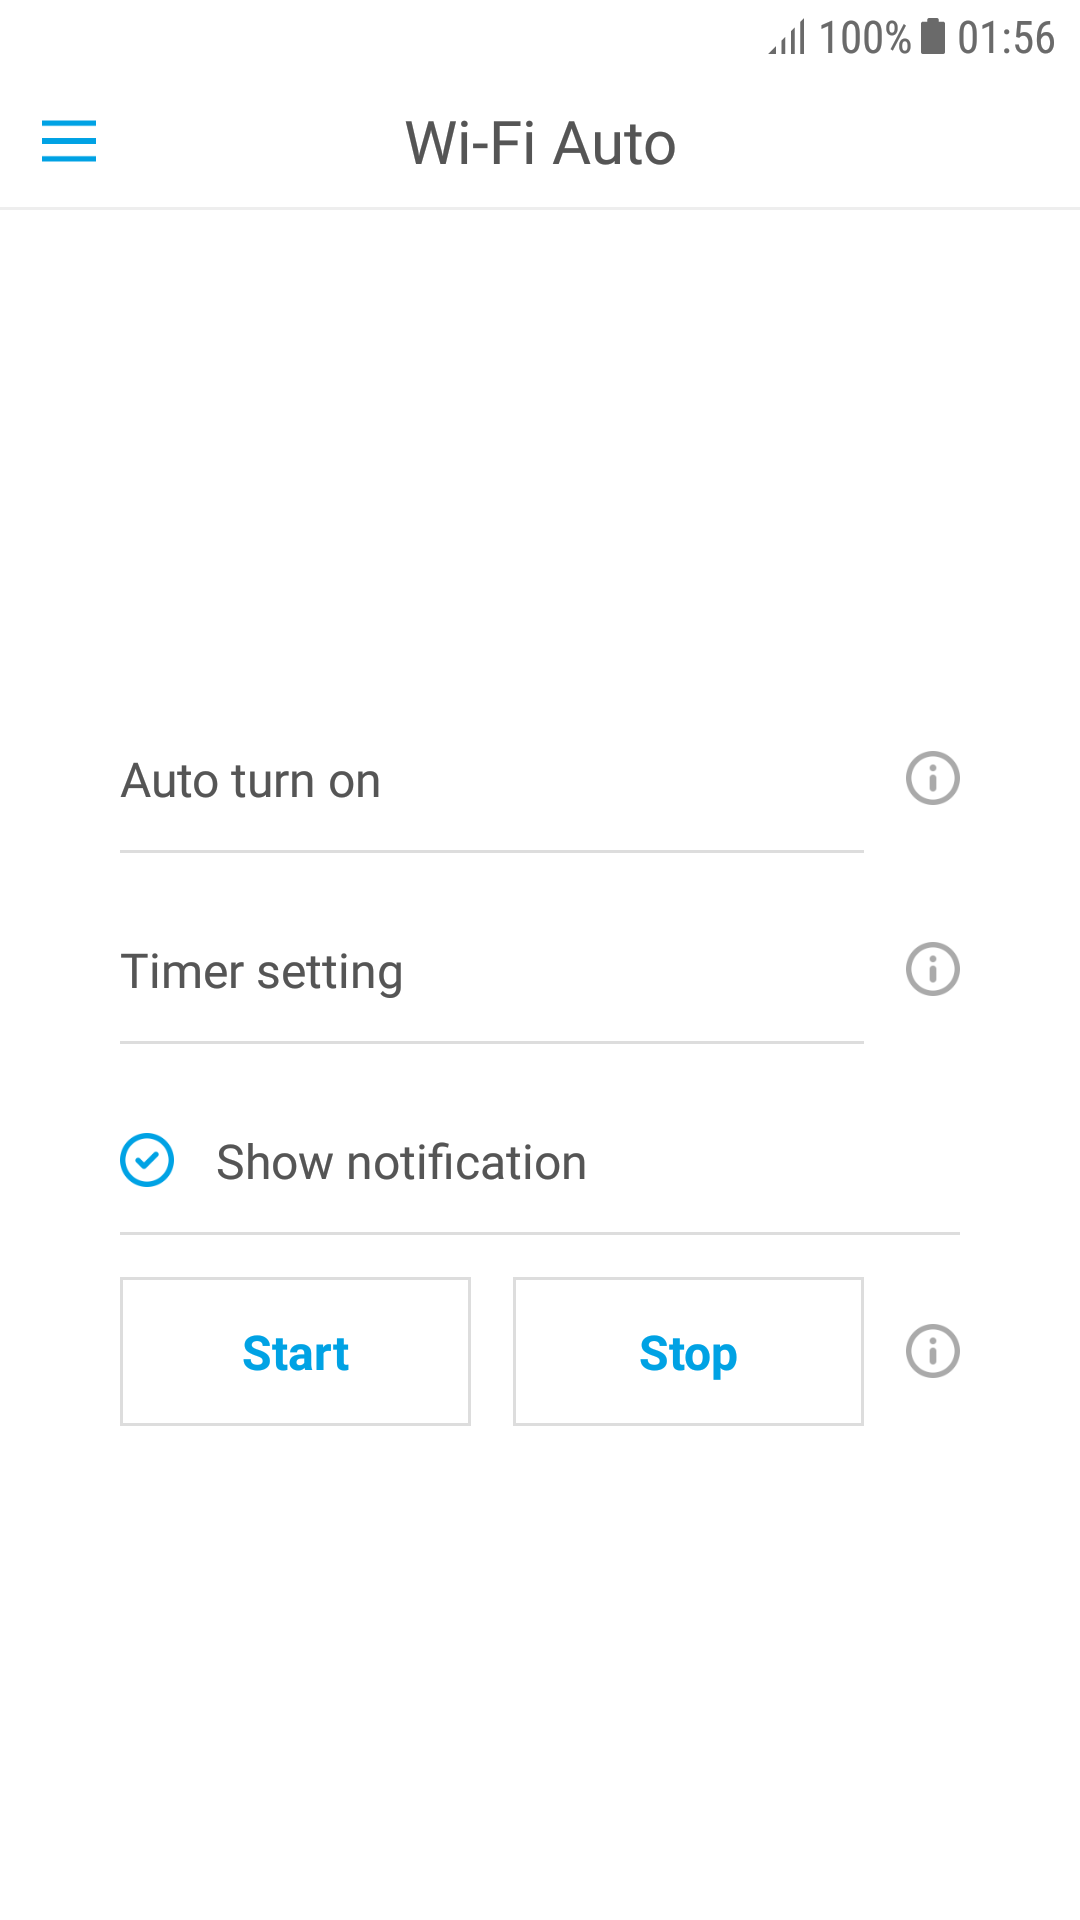The height and width of the screenshot is (1920, 1080).
Task: Open the Timer setting option
Action: tap(262, 972)
